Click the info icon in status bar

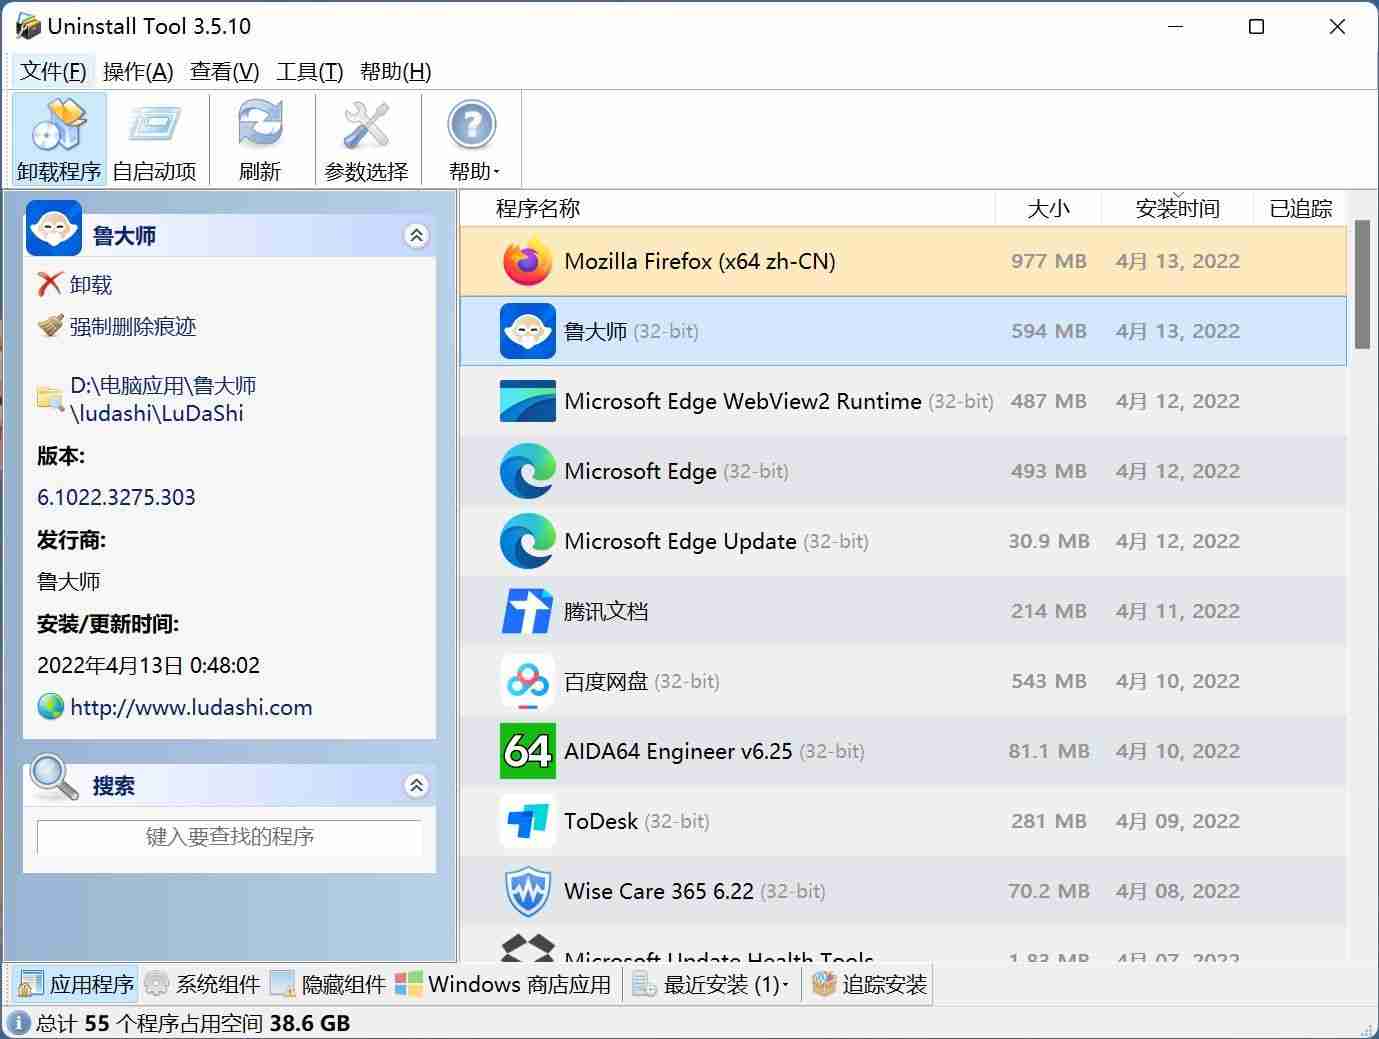pyautogui.click(x=18, y=1023)
